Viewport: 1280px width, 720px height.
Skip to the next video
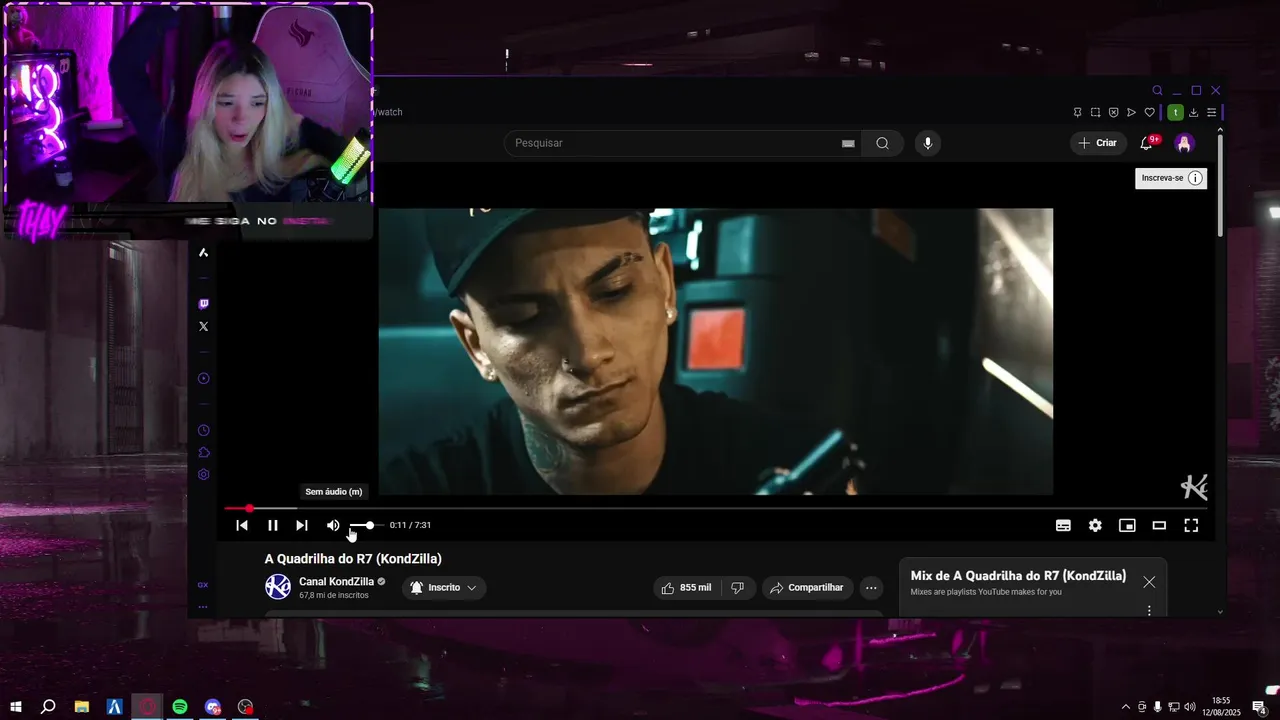302,525
